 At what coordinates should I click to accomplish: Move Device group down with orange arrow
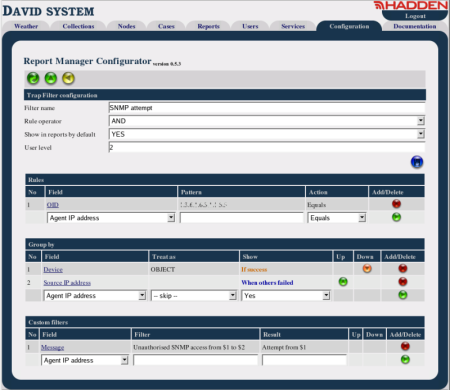coord(367,268)
